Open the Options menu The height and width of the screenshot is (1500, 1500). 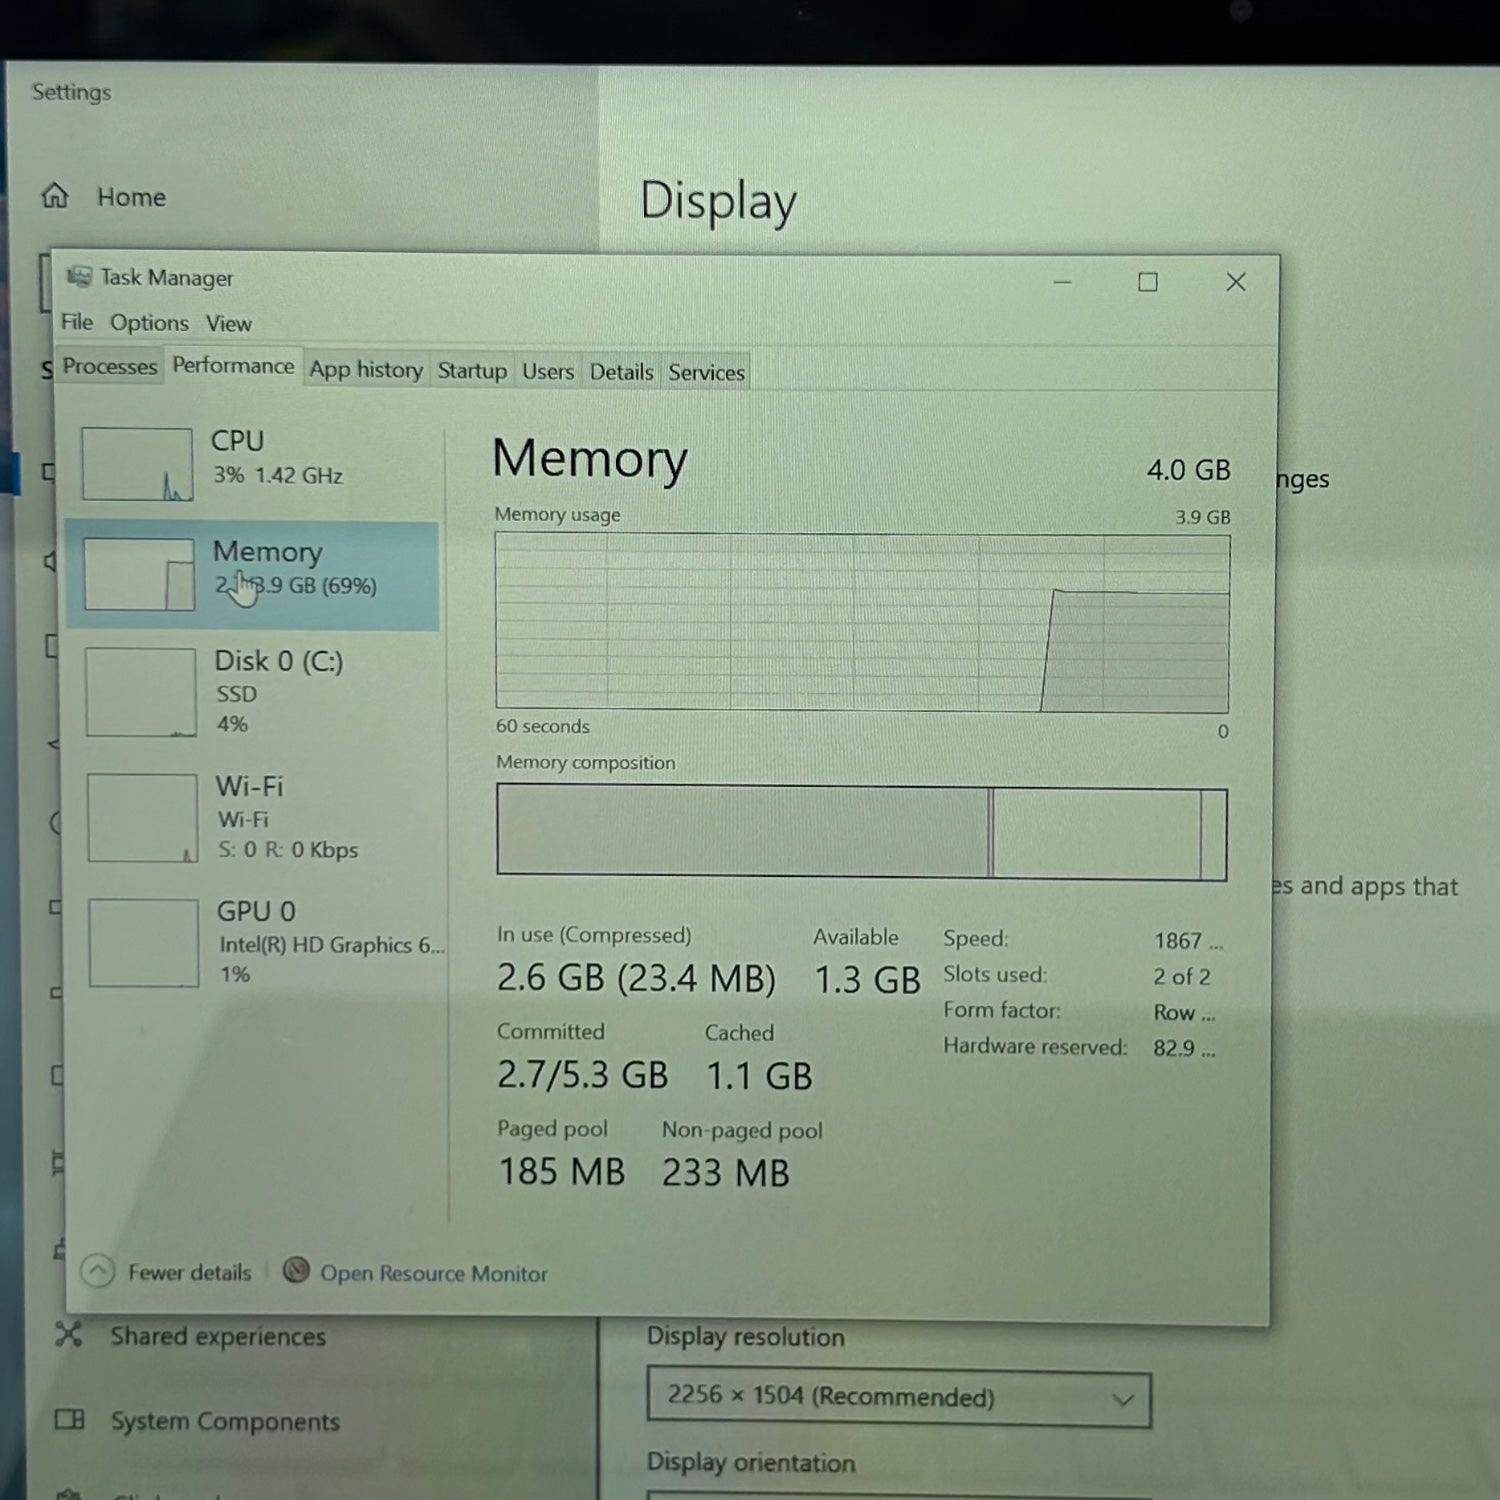click(x=149, y=323)
